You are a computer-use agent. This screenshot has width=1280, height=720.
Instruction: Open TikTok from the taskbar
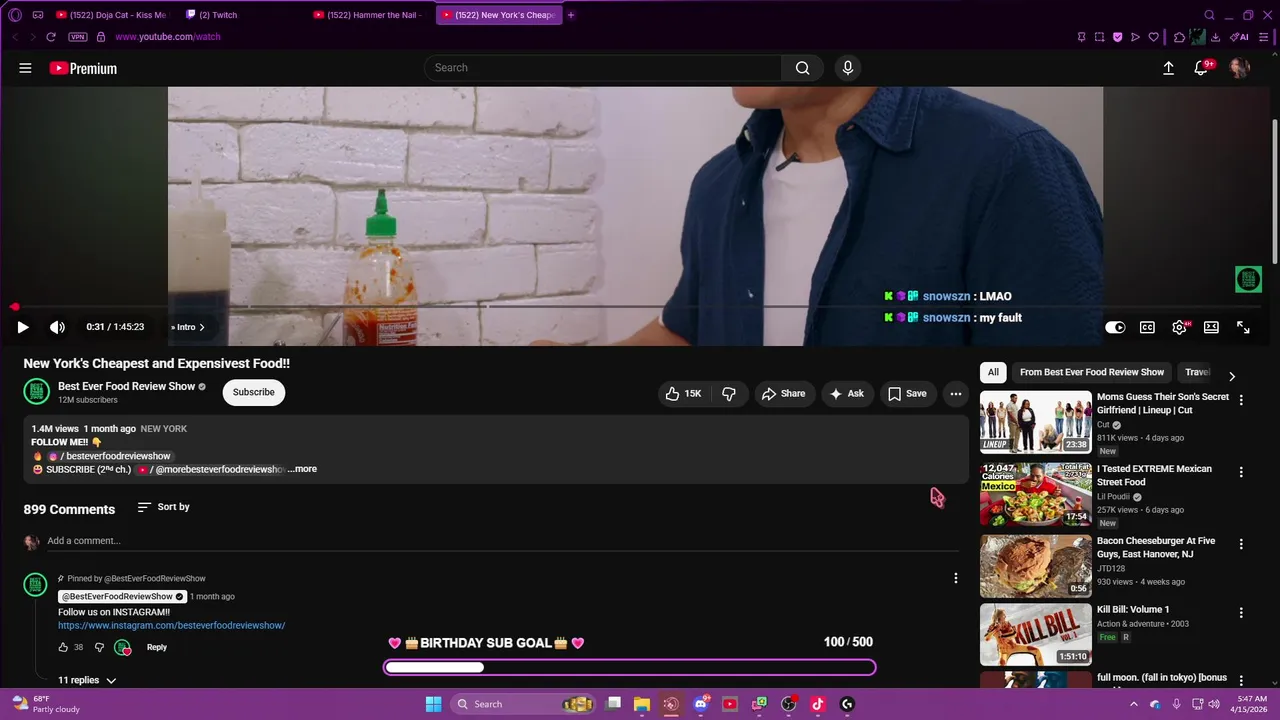(817, 704)
